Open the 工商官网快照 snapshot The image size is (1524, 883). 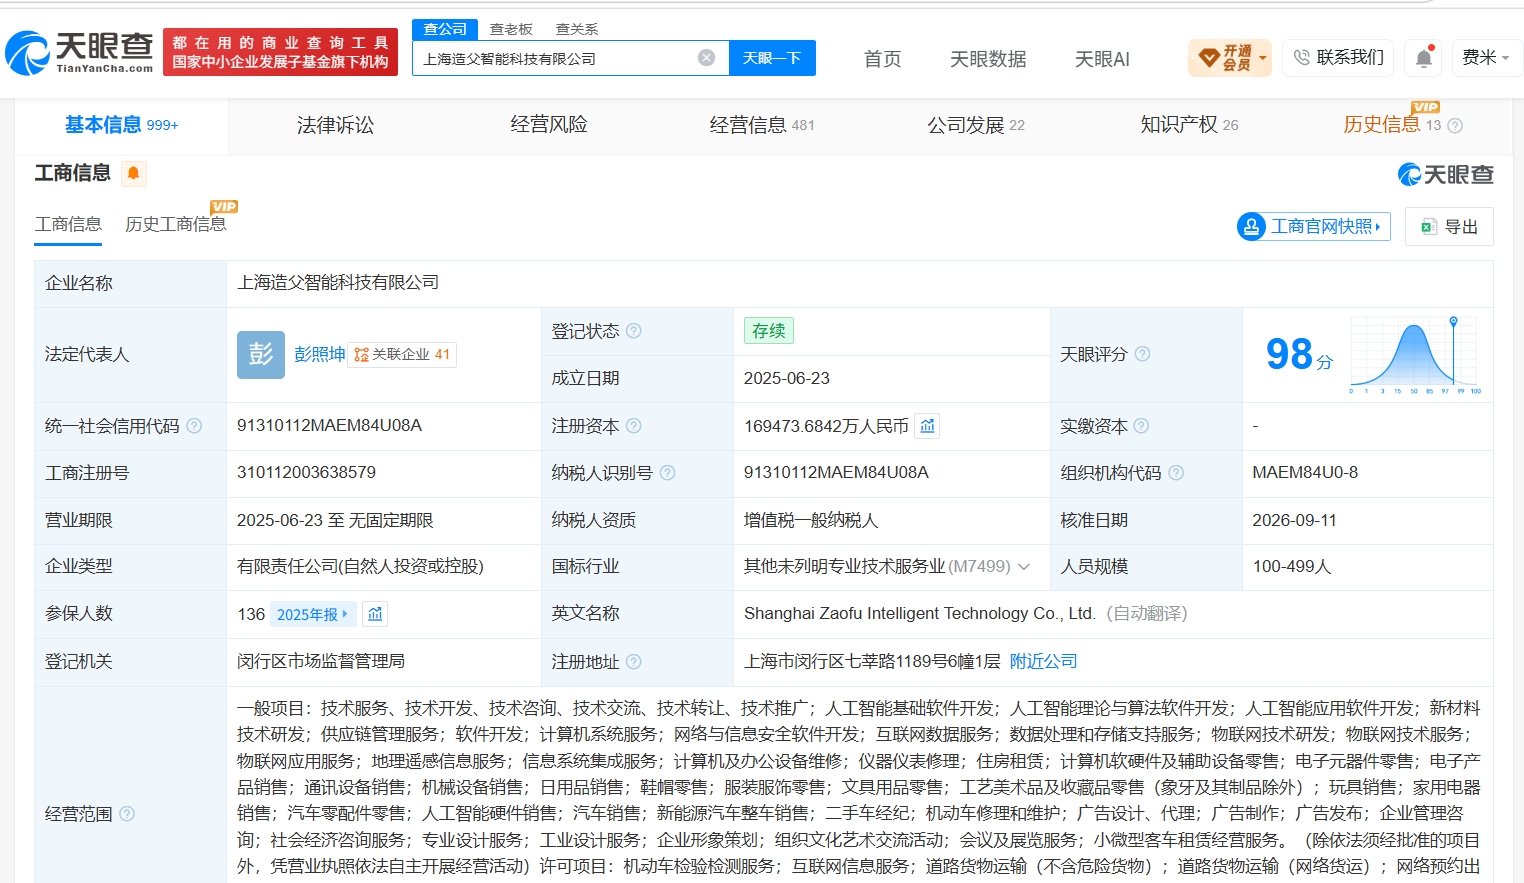point(1313,227)
